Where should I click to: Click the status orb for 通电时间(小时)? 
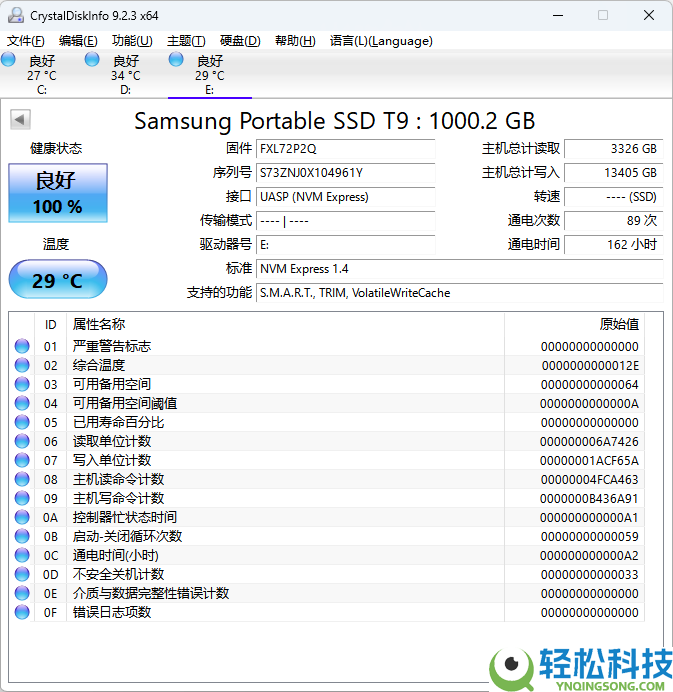pos(22,555)
